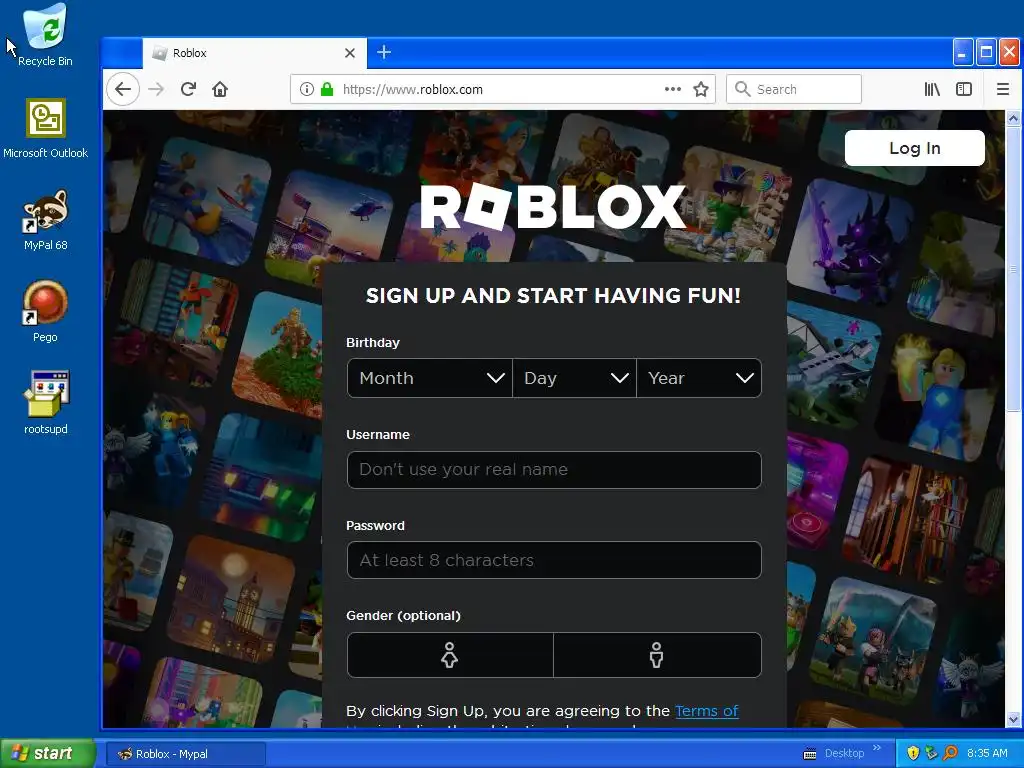Click the Desktop toolbar label in taskbar
Viewport: 1024px width, 768px height.
844,753
